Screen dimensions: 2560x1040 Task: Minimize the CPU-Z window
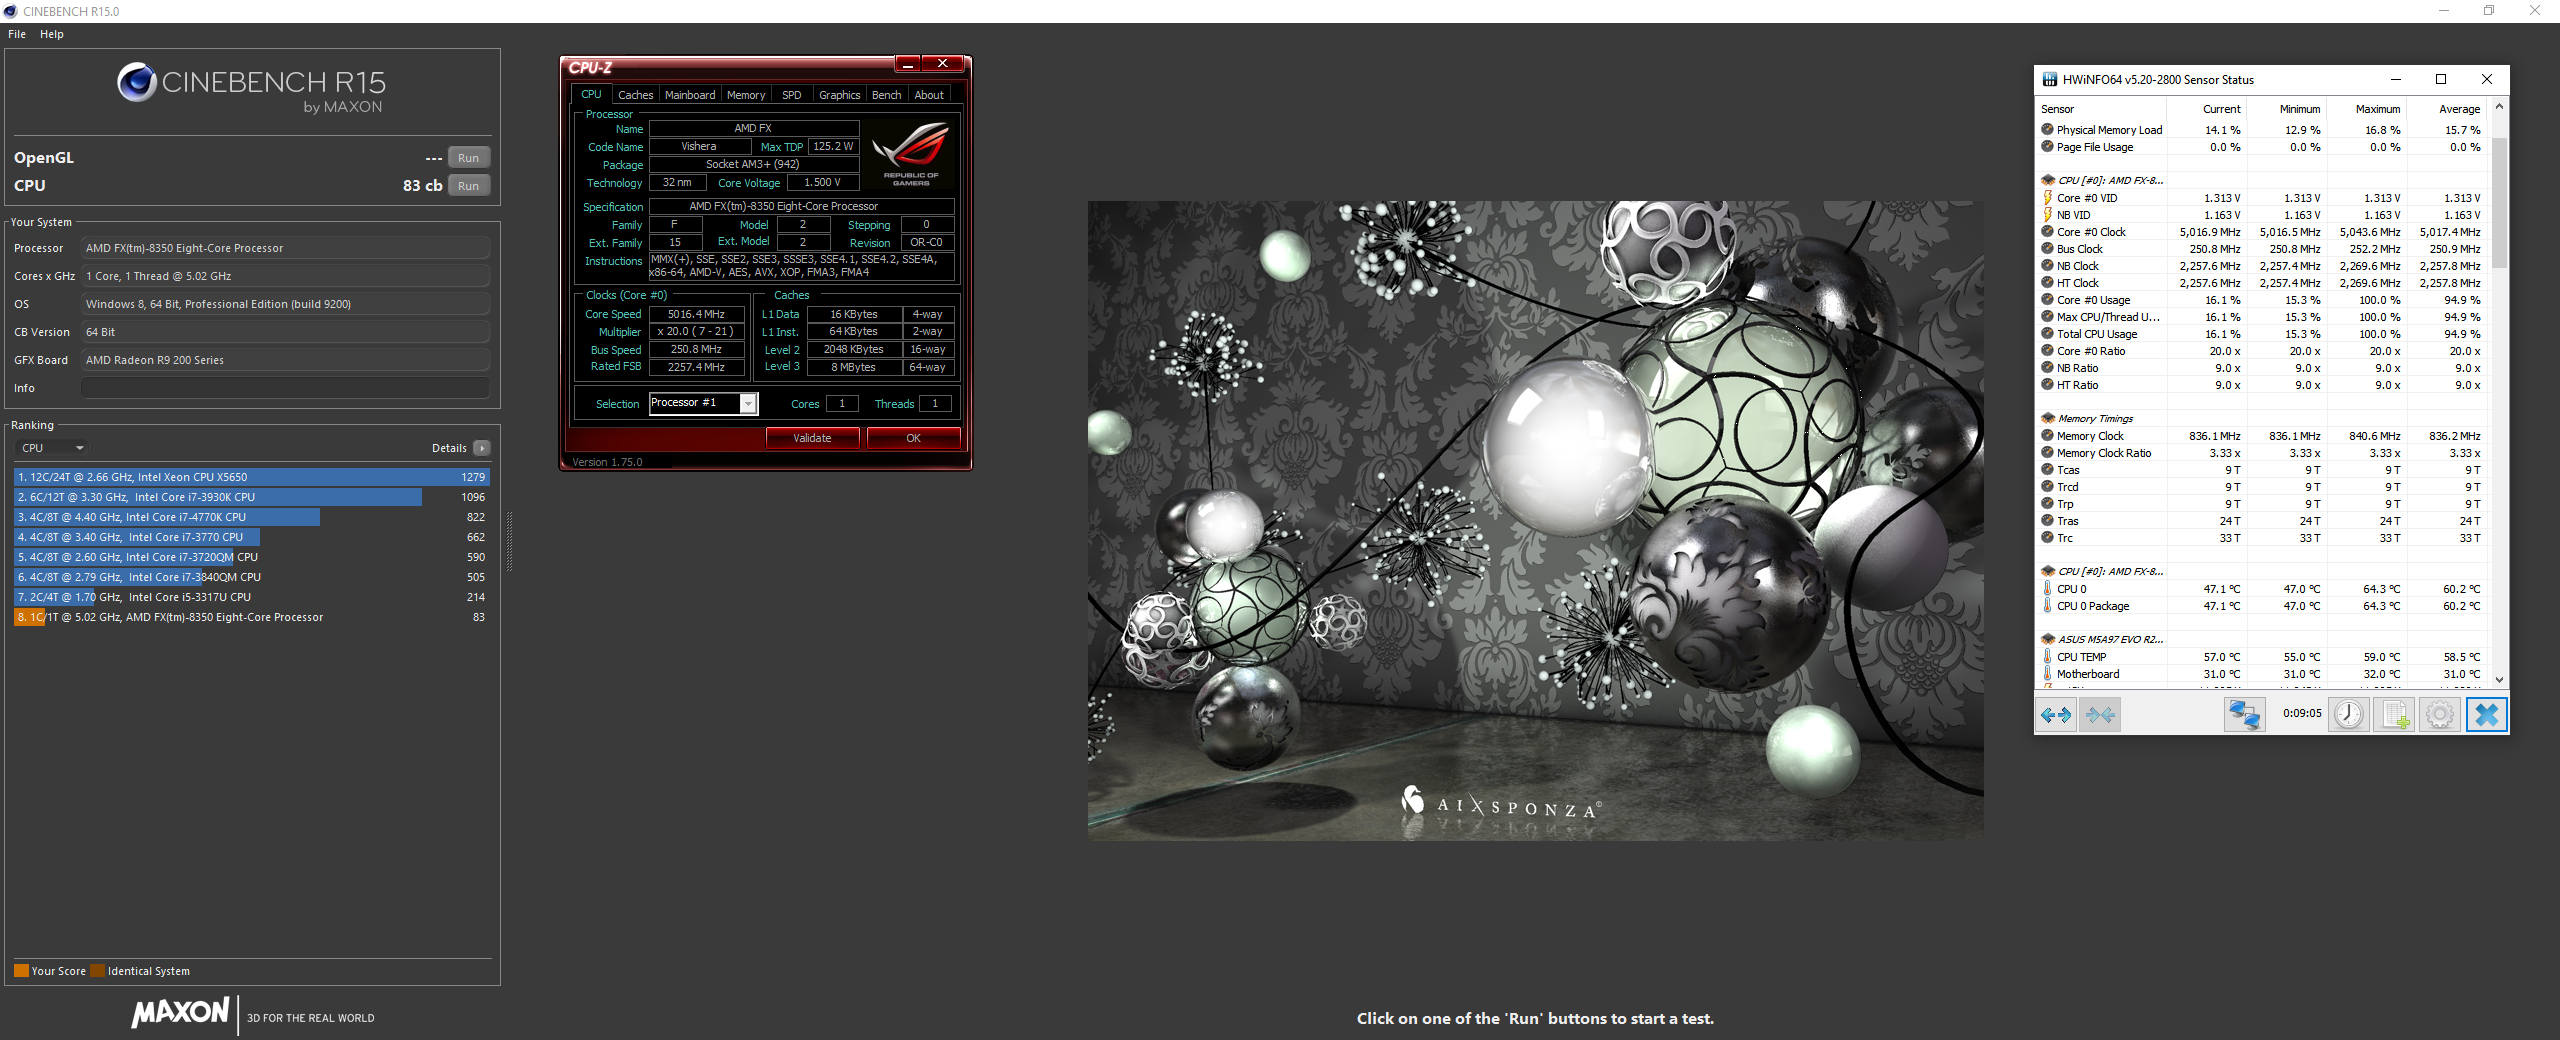(907, 64)
